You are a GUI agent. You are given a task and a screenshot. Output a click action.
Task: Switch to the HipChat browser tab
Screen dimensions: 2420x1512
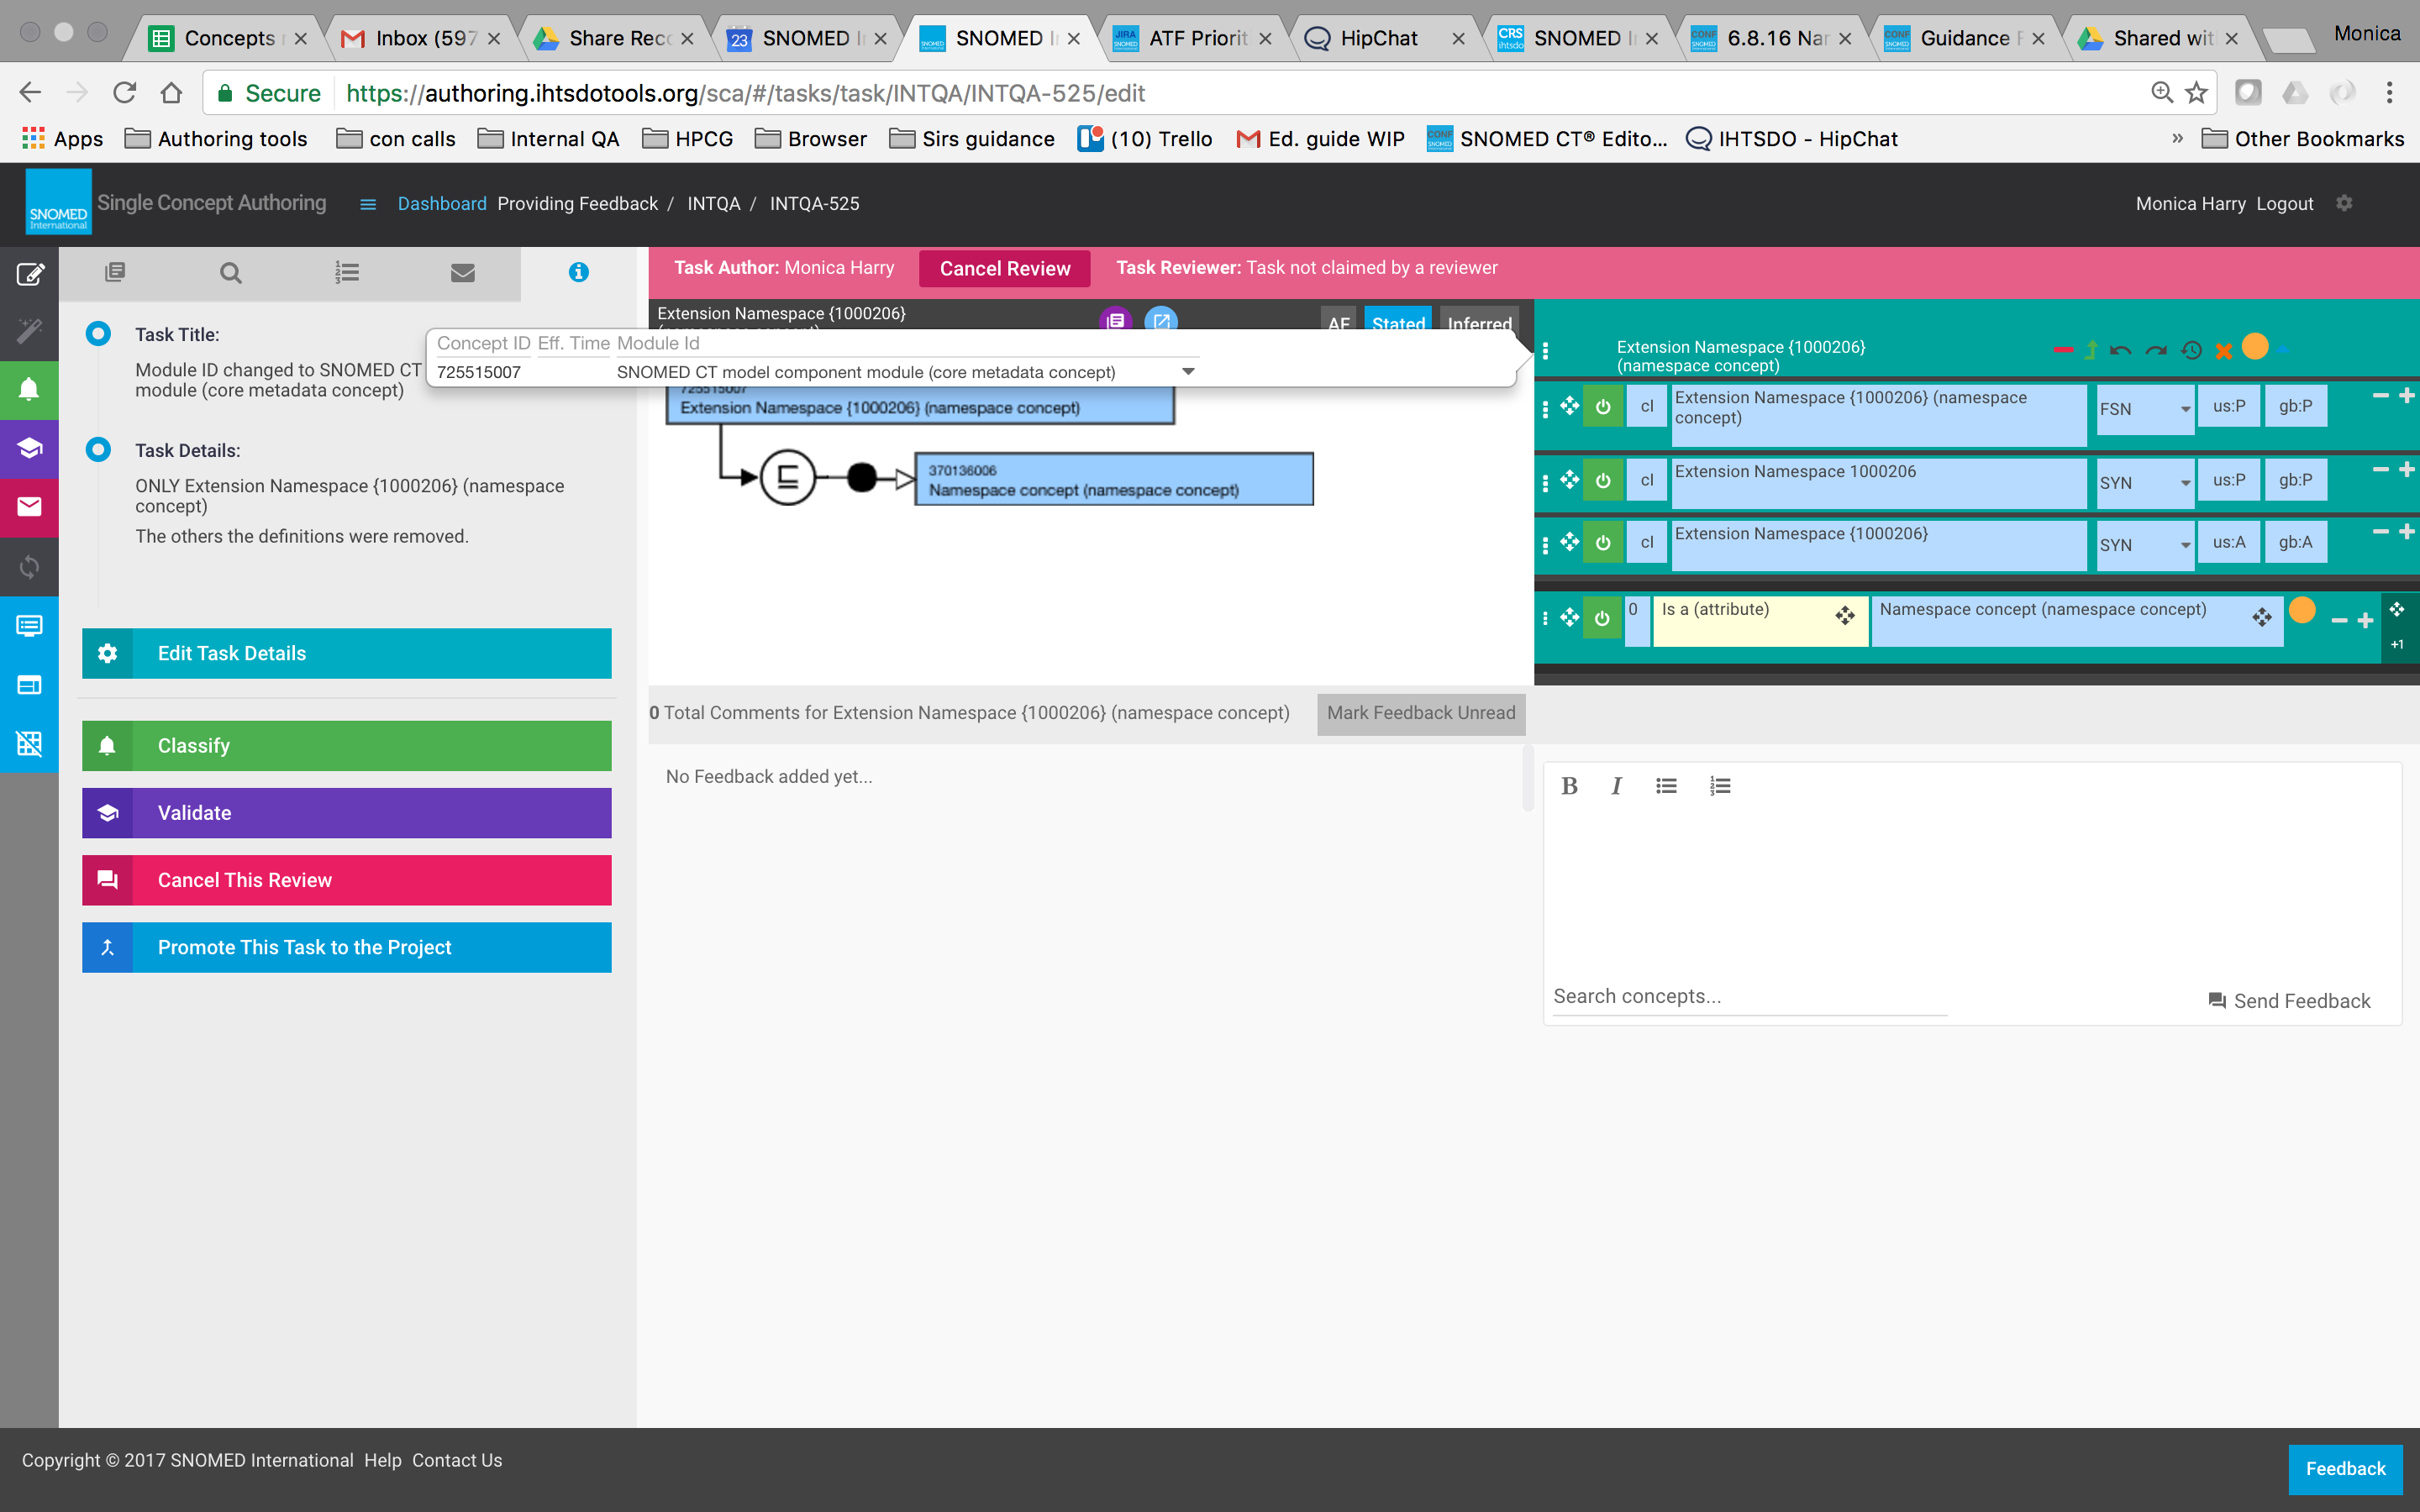(1379, 38)
